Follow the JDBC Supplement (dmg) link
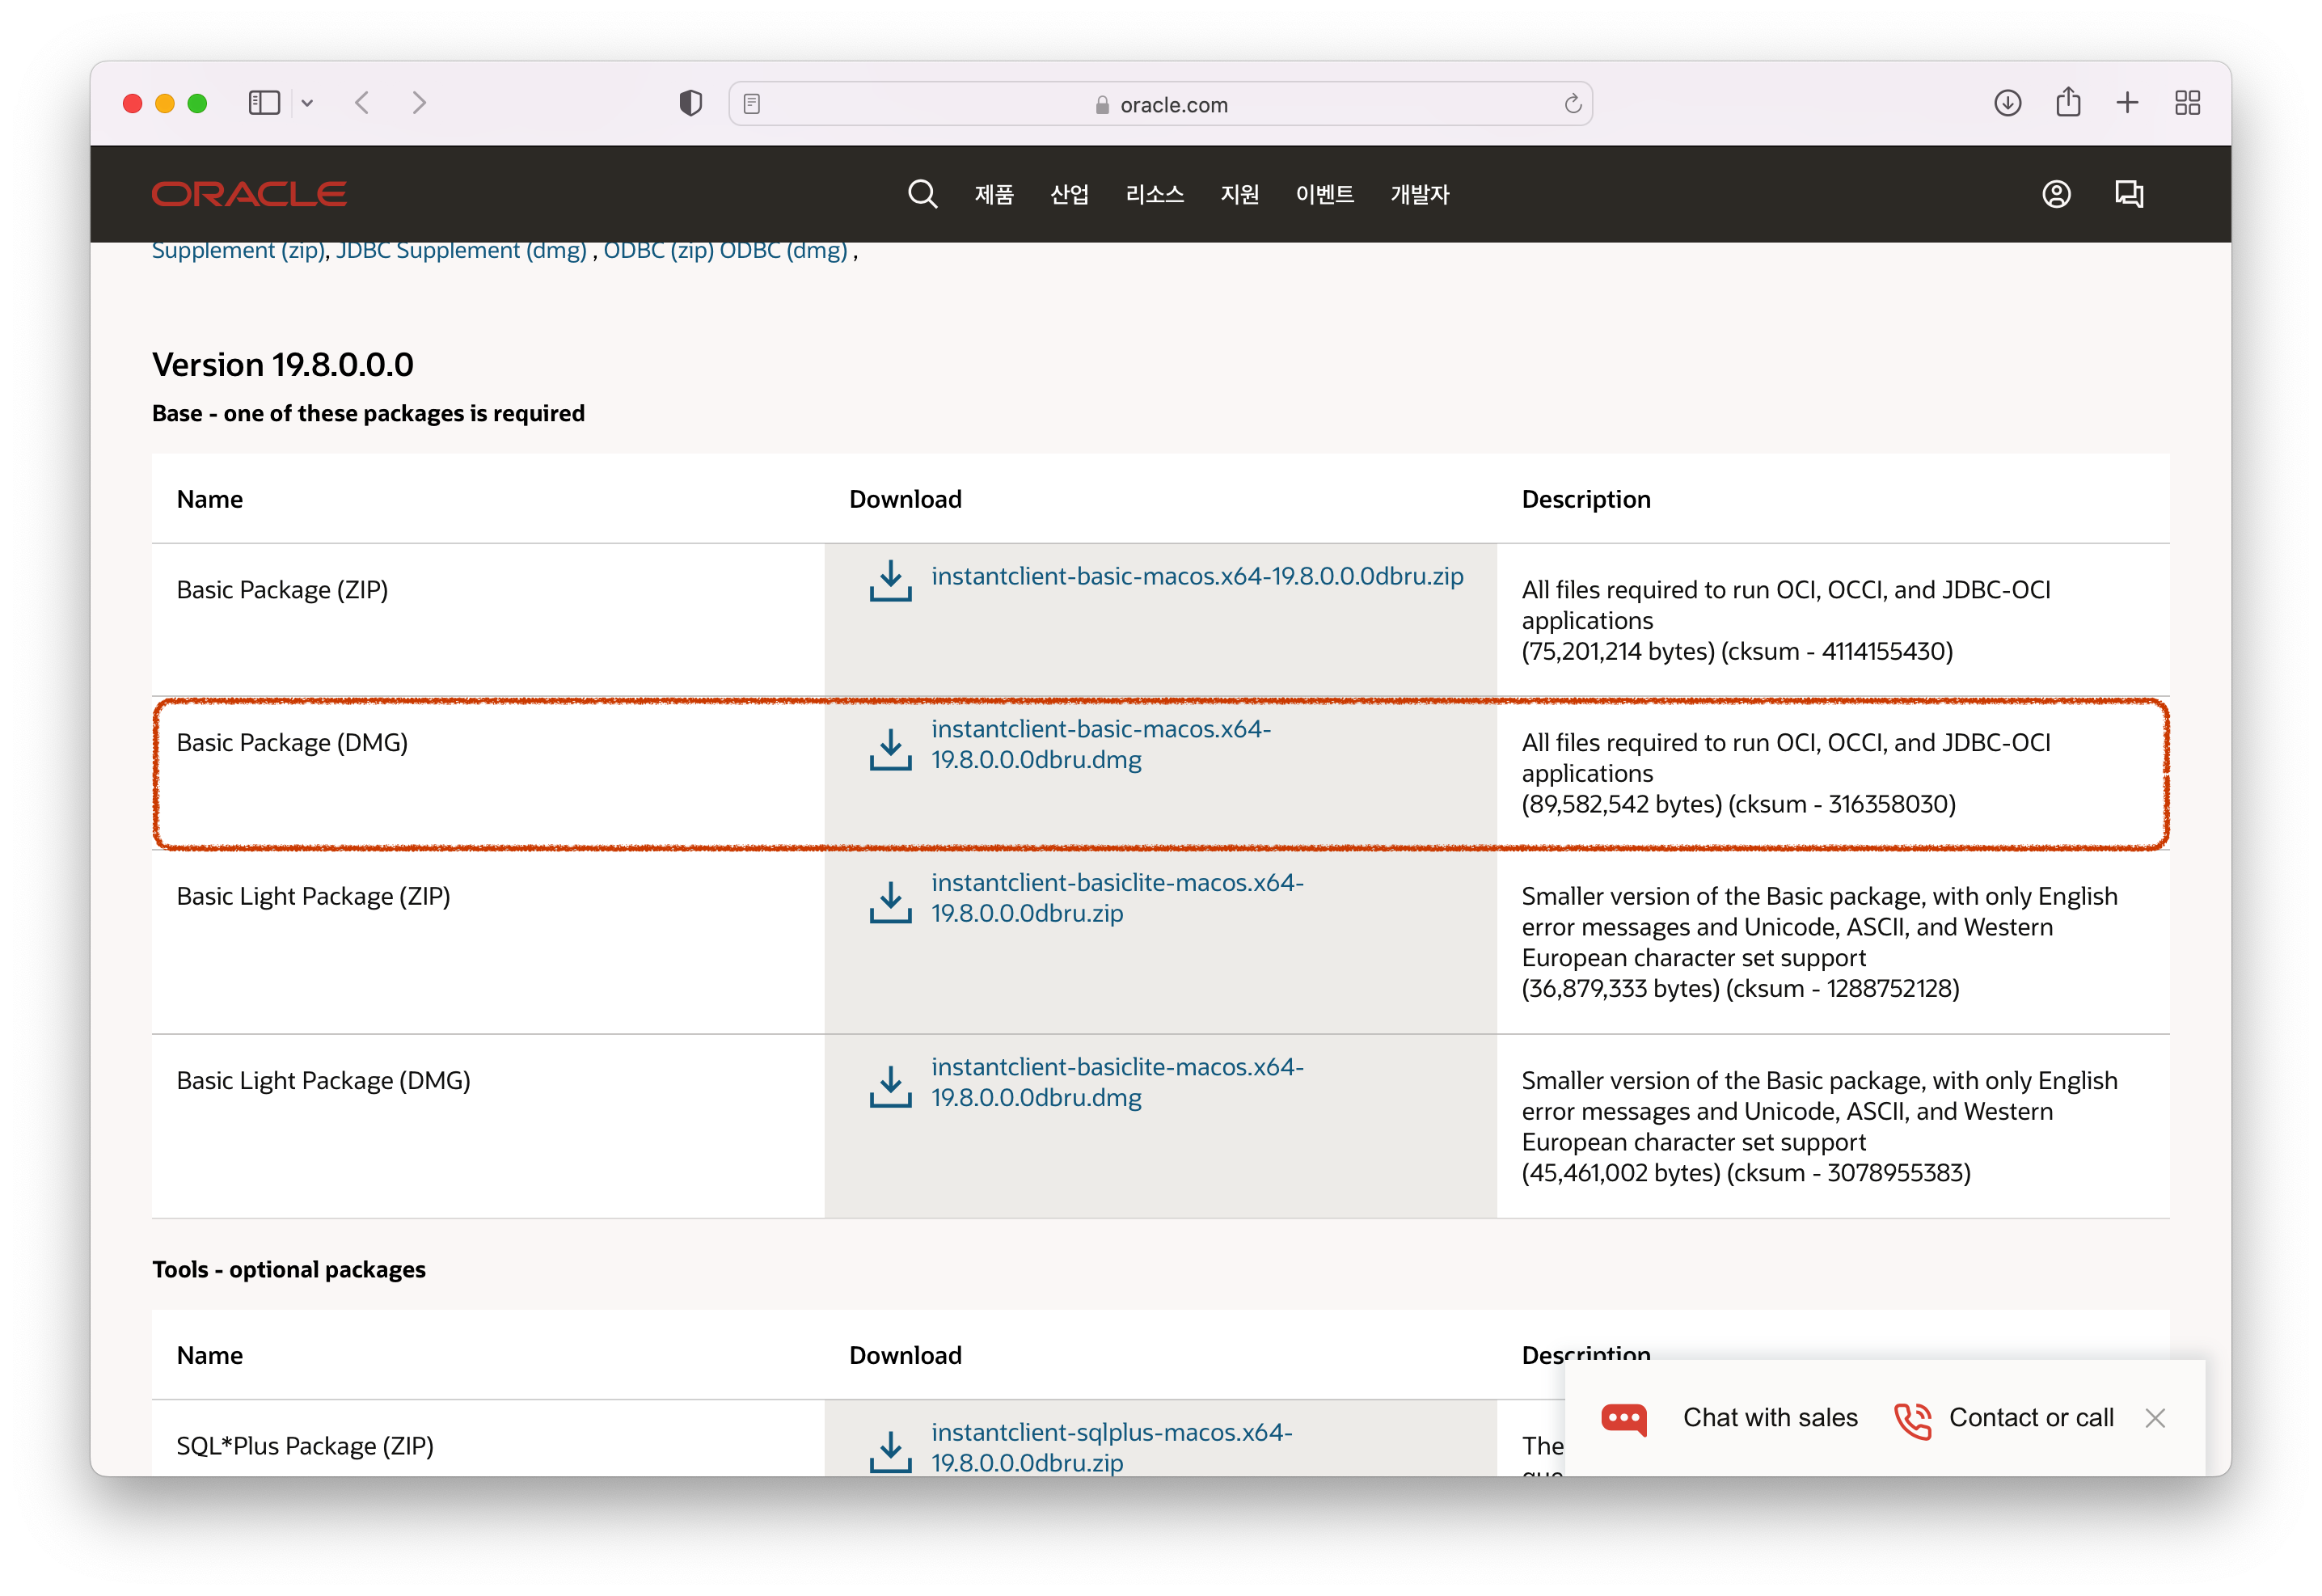The height and width of the screenshot is (1596, 2322). pyautogui.click(x=461, y=251)
